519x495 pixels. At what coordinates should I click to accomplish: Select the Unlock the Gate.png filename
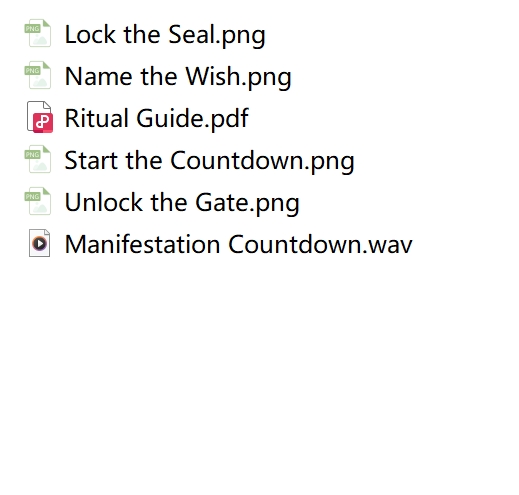(x=182, y=203)
